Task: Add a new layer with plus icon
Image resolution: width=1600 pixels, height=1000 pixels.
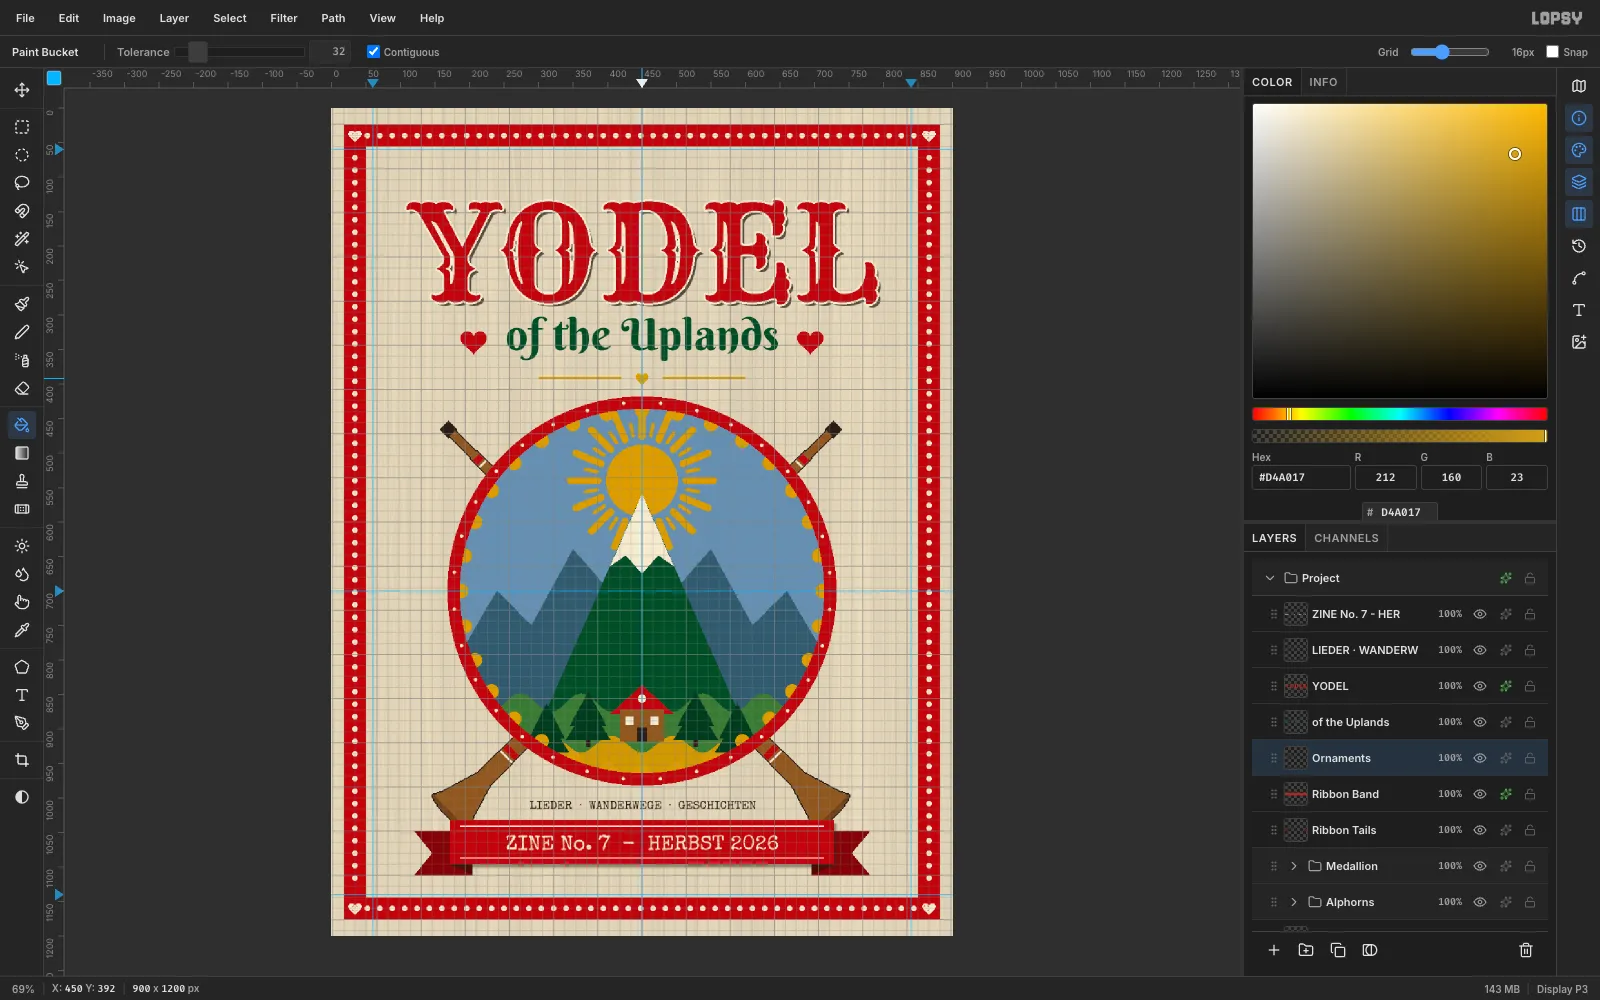Action: [1274, 950]
